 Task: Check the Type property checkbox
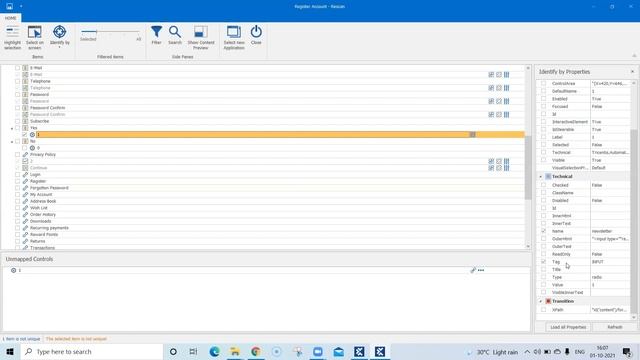543,277
